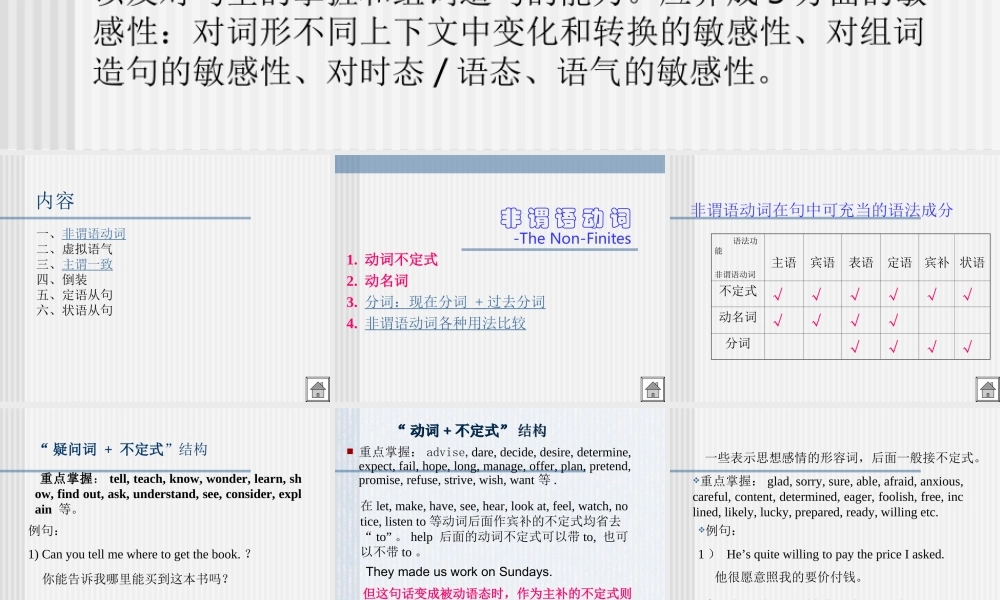The width and height of the screenshot is (1000, 600).
Task: Click the 分词 row label in the table
Action: coord(738,344)
